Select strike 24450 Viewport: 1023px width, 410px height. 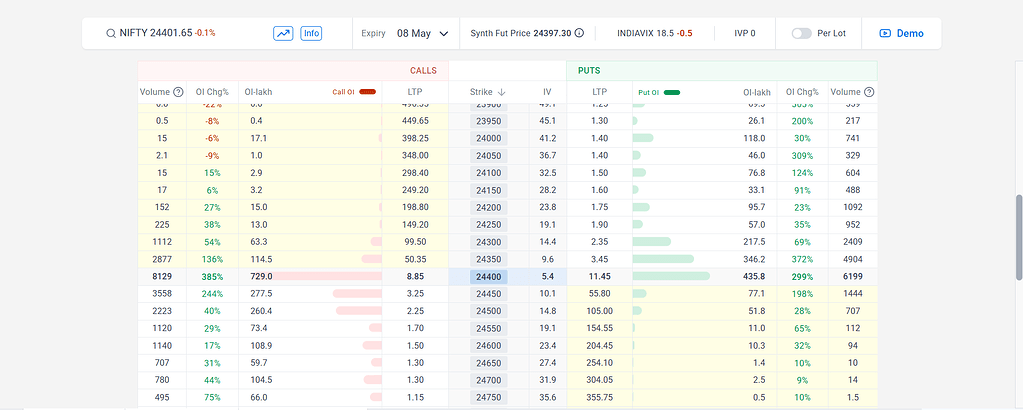coord(489,294)
